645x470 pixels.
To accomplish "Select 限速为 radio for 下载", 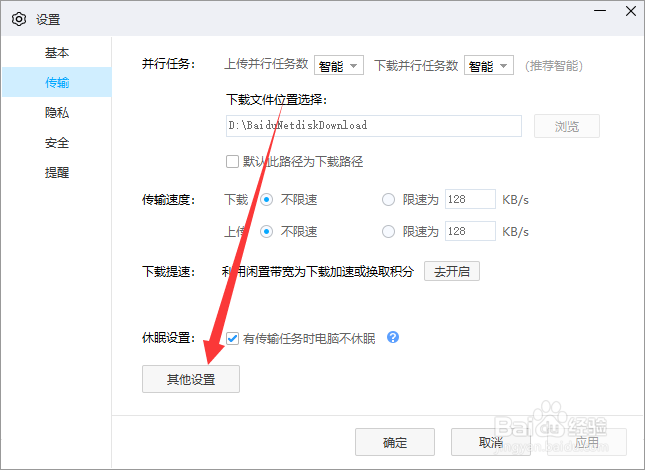I will [x=388, y=200].
